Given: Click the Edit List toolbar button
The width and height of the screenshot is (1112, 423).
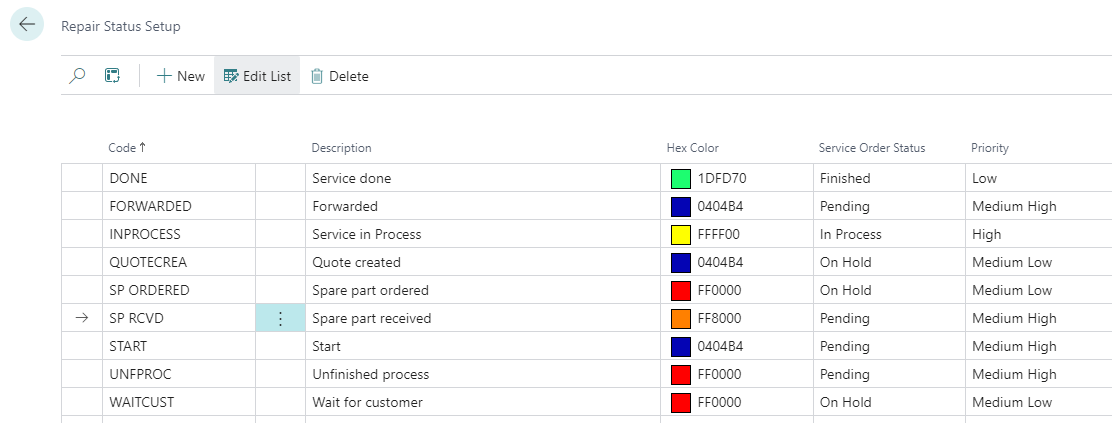Looking at the screenshot, I should click(257, 76).
